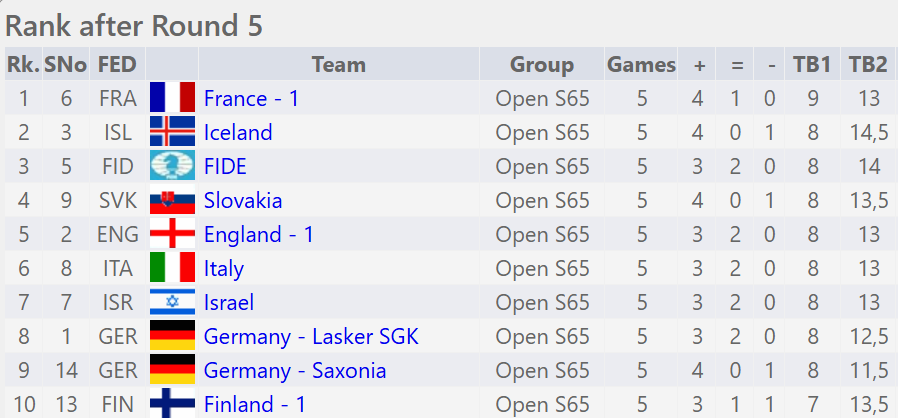
Task: Click the England flag icon
Action: [x=172, y=234]
